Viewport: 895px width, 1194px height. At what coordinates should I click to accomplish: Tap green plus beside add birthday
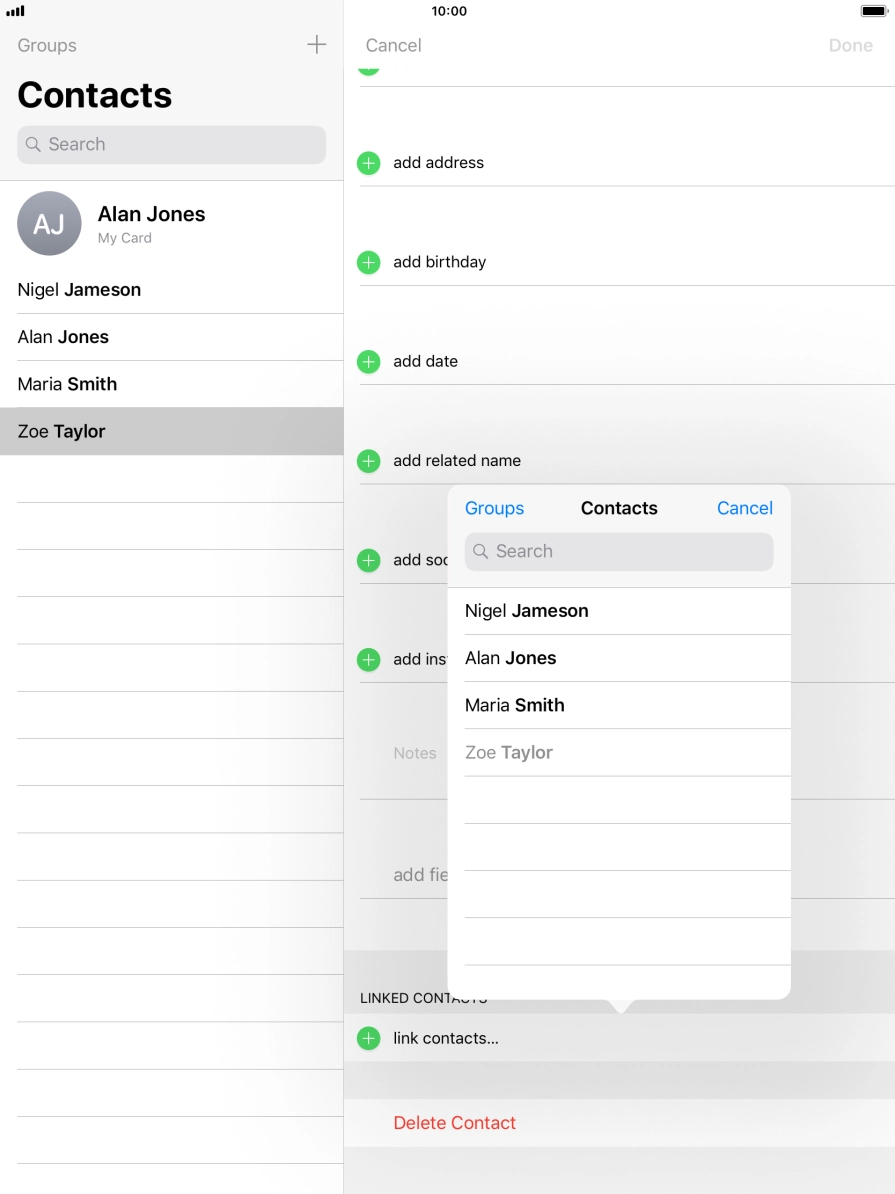point(369,262)
